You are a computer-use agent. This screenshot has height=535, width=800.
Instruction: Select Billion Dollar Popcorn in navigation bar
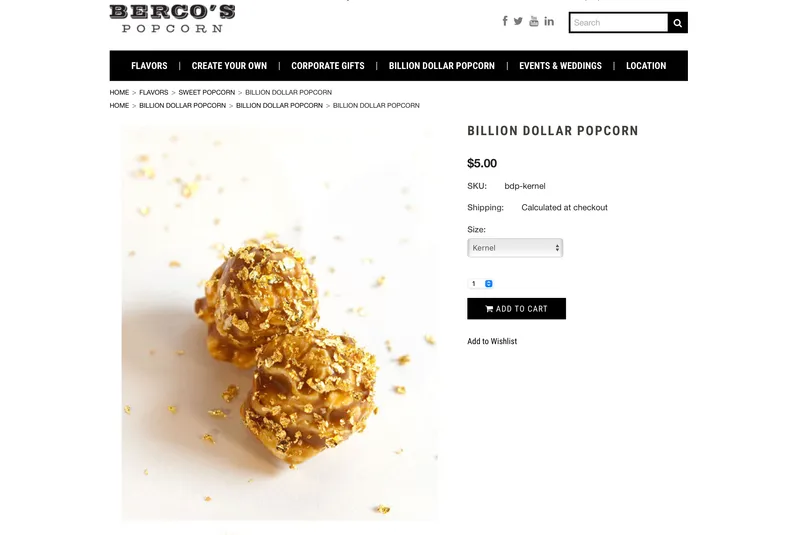(x=442, y=66)
